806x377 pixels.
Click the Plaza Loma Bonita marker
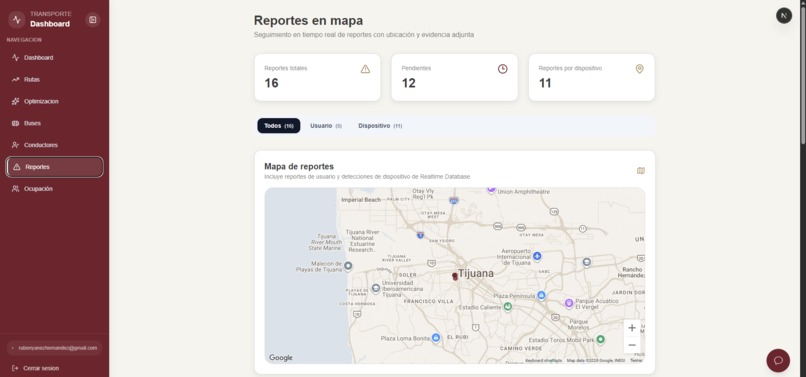436,338
